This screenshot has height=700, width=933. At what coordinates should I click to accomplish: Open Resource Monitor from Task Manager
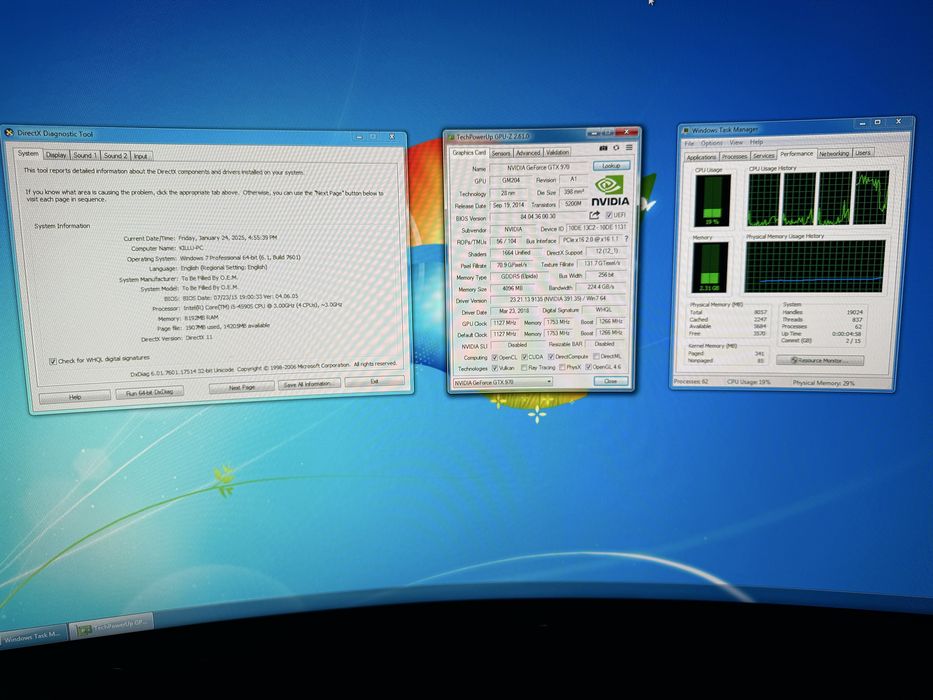[x=819, y=360]
